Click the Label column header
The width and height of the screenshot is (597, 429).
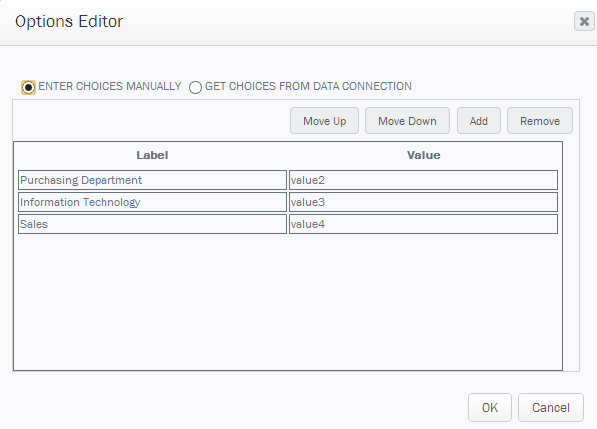pyautogui.click(x=152, y=155)
